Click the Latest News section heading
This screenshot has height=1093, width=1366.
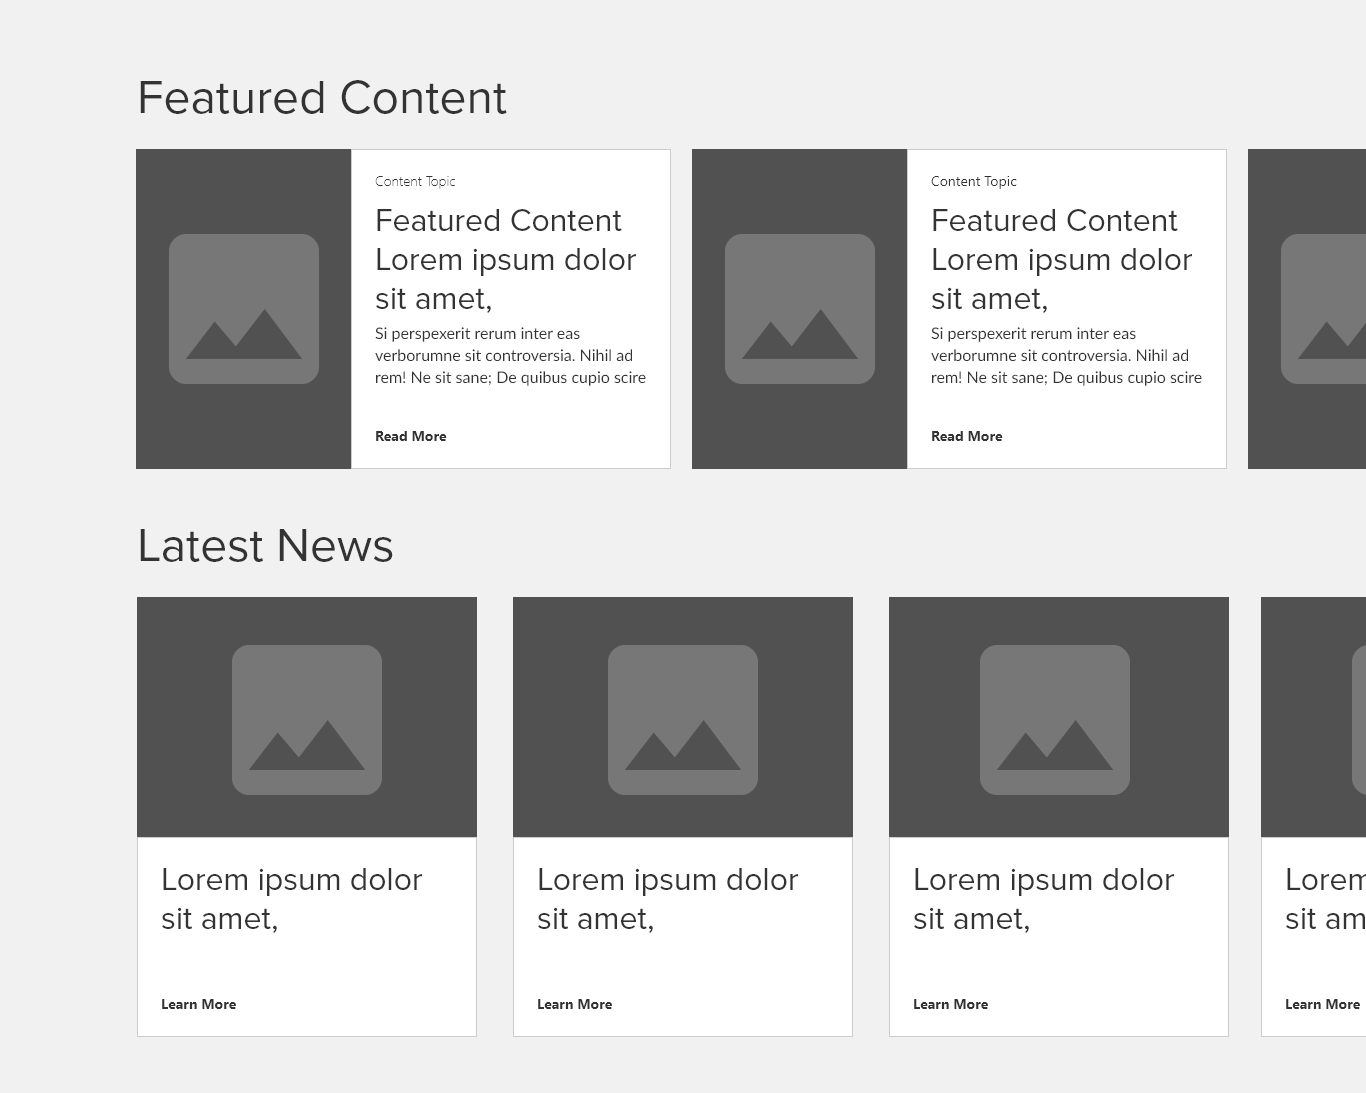pyautogui.click(x=265, y=546)
